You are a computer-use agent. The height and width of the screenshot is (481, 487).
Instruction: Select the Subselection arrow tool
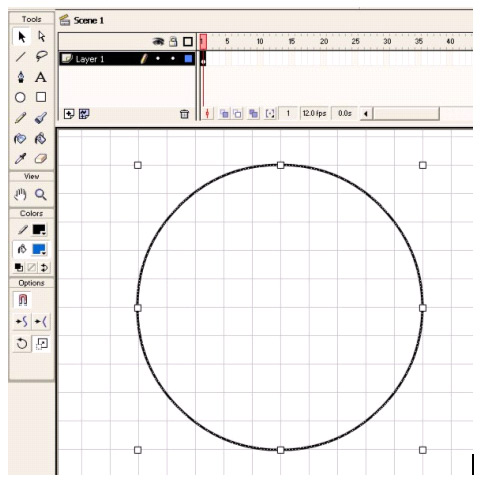point(41,37)
